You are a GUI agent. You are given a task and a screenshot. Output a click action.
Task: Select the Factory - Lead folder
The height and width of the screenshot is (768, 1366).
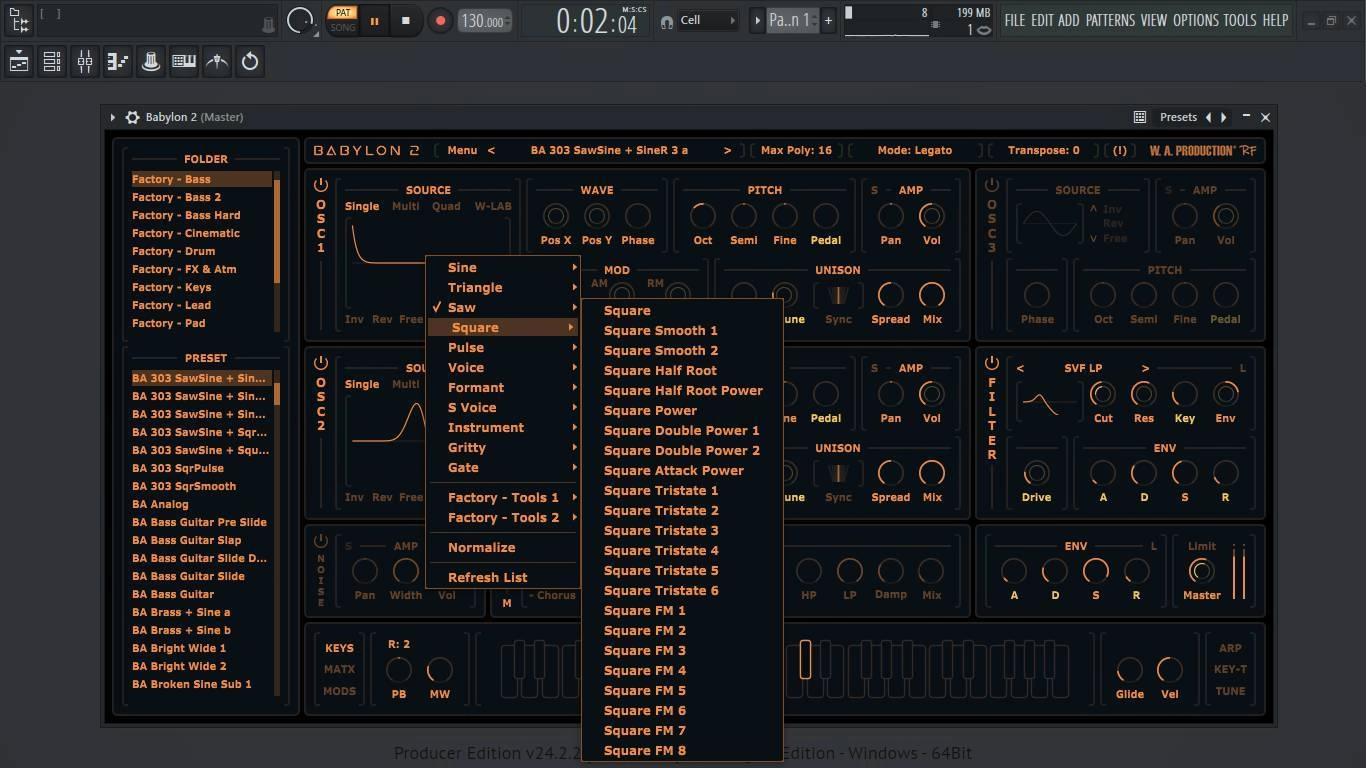pos(201,305)
